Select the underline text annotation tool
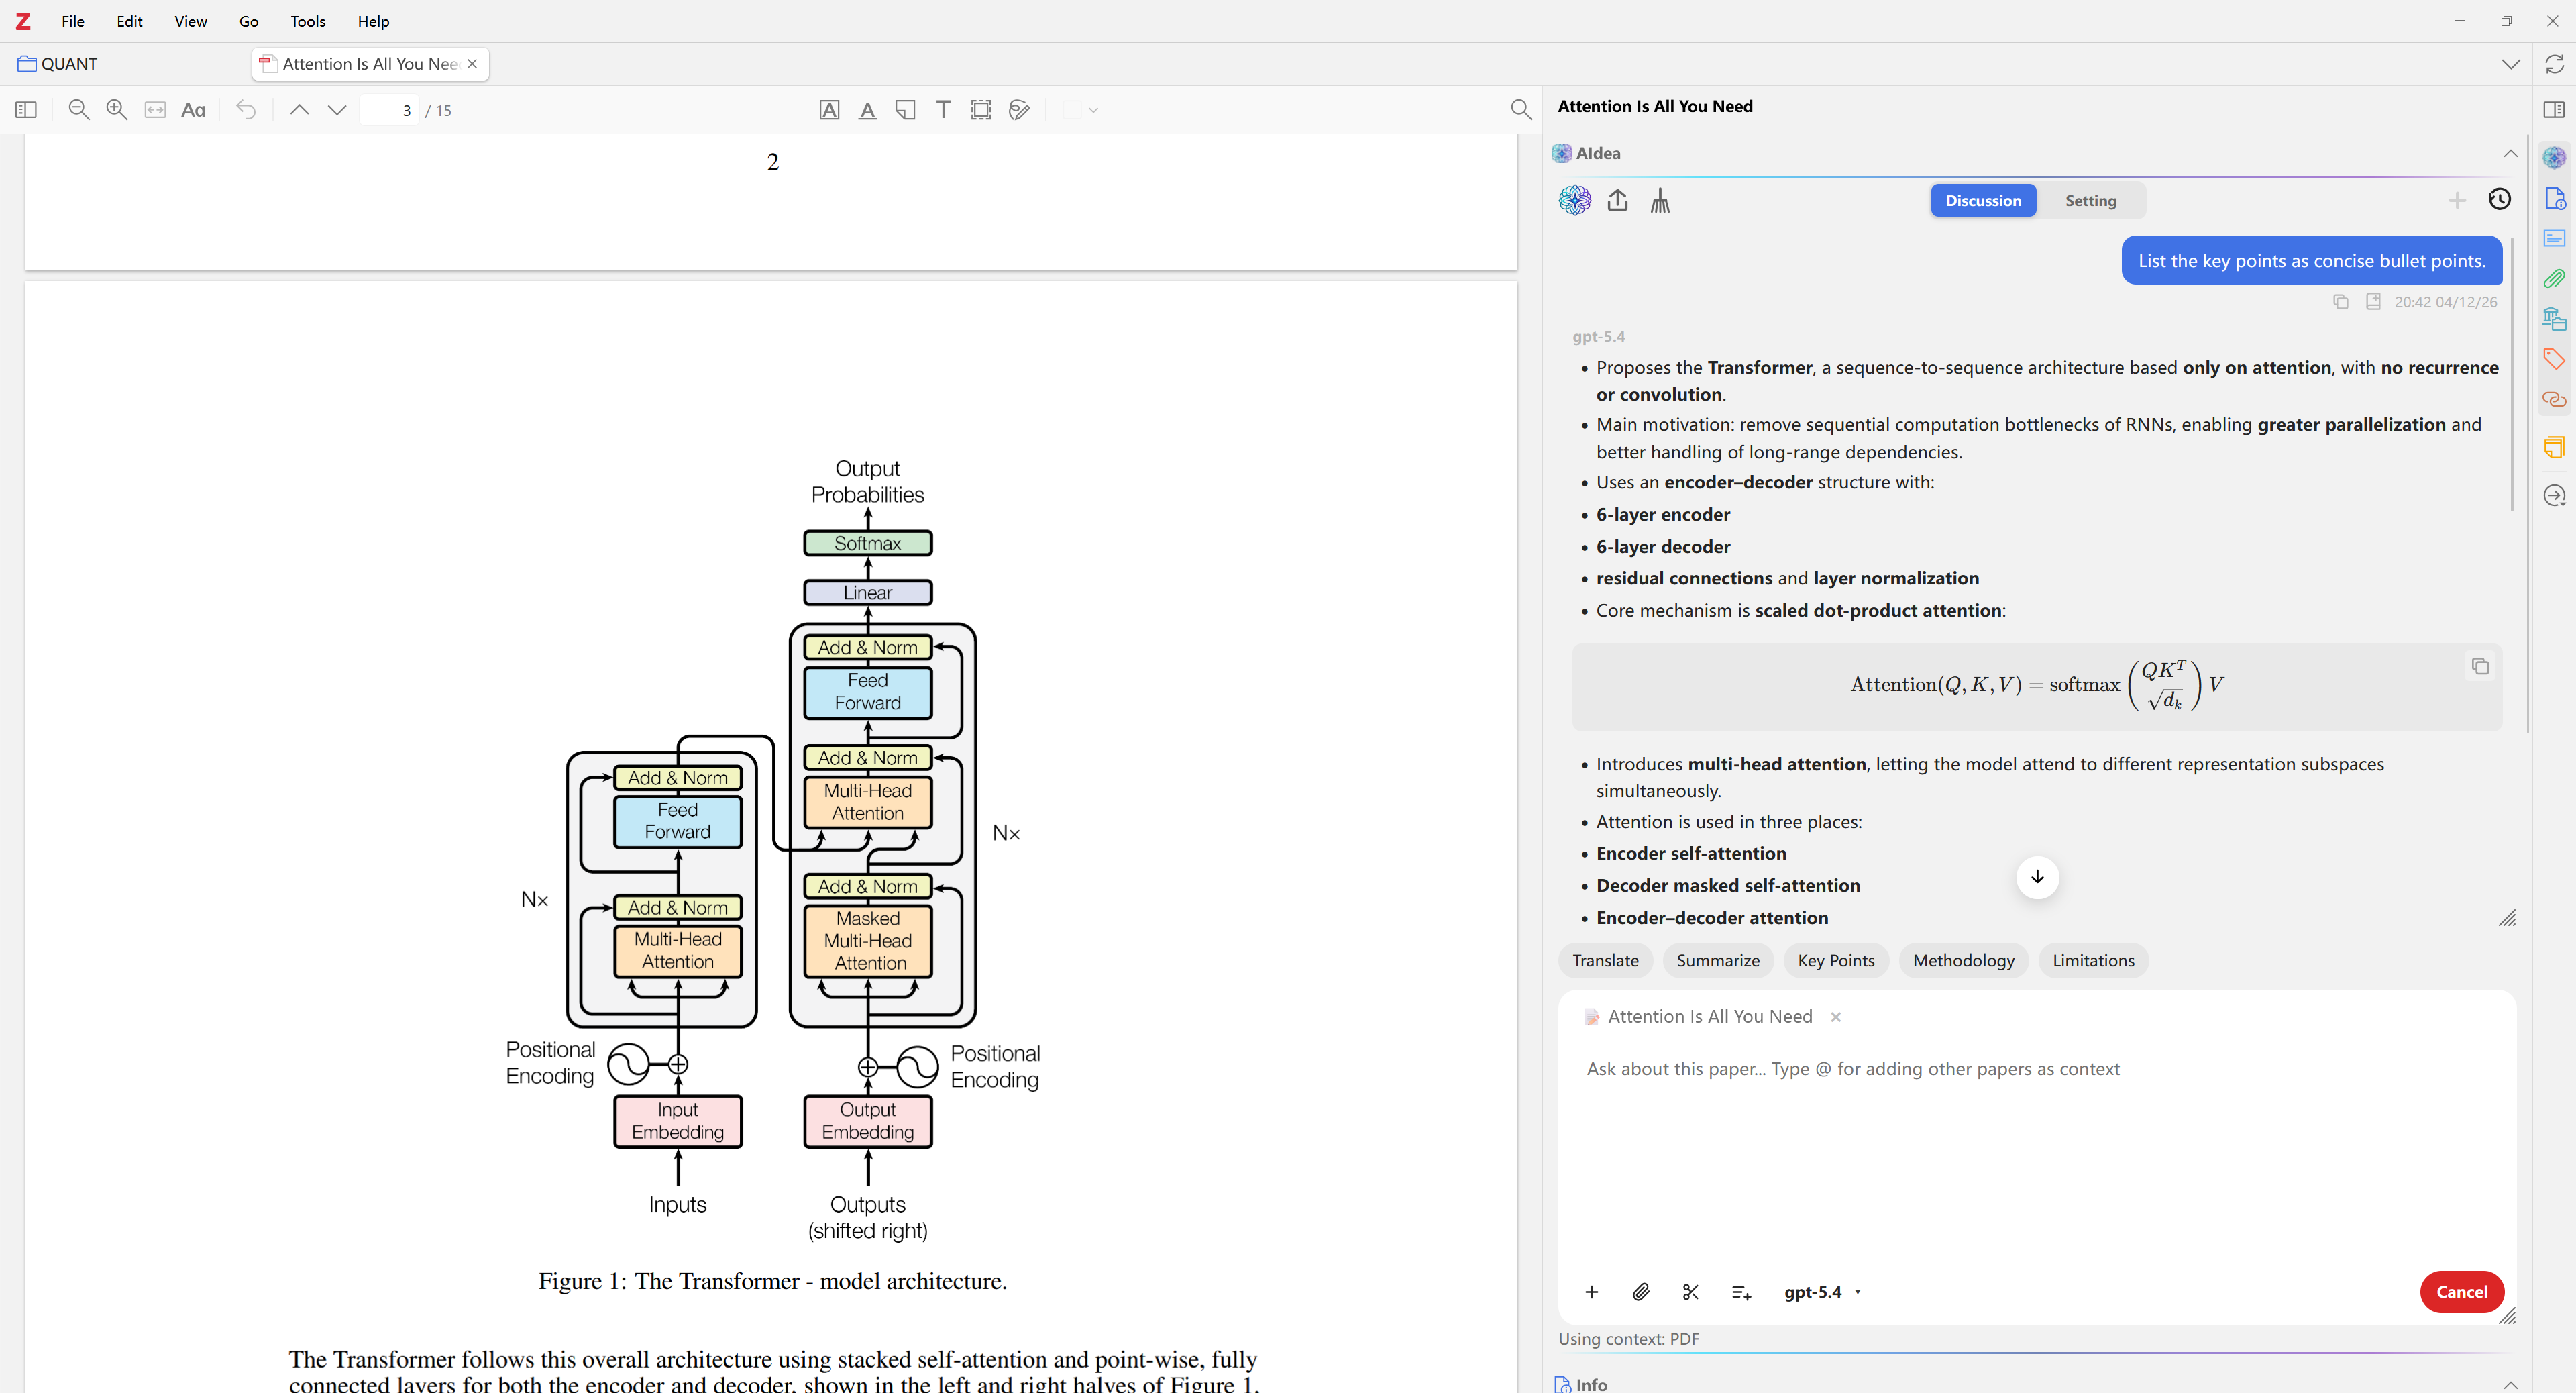The image size is (2576, 1393). coord(867,110)
